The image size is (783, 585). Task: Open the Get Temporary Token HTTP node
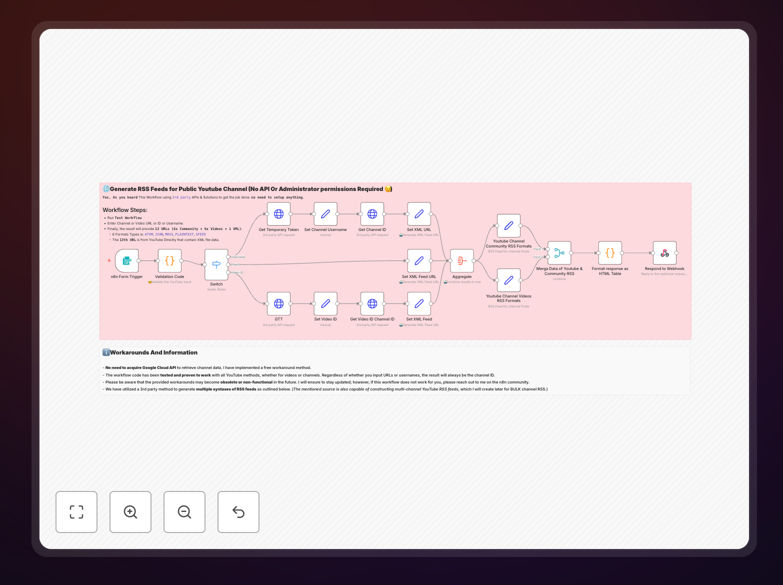pos(279,214)
